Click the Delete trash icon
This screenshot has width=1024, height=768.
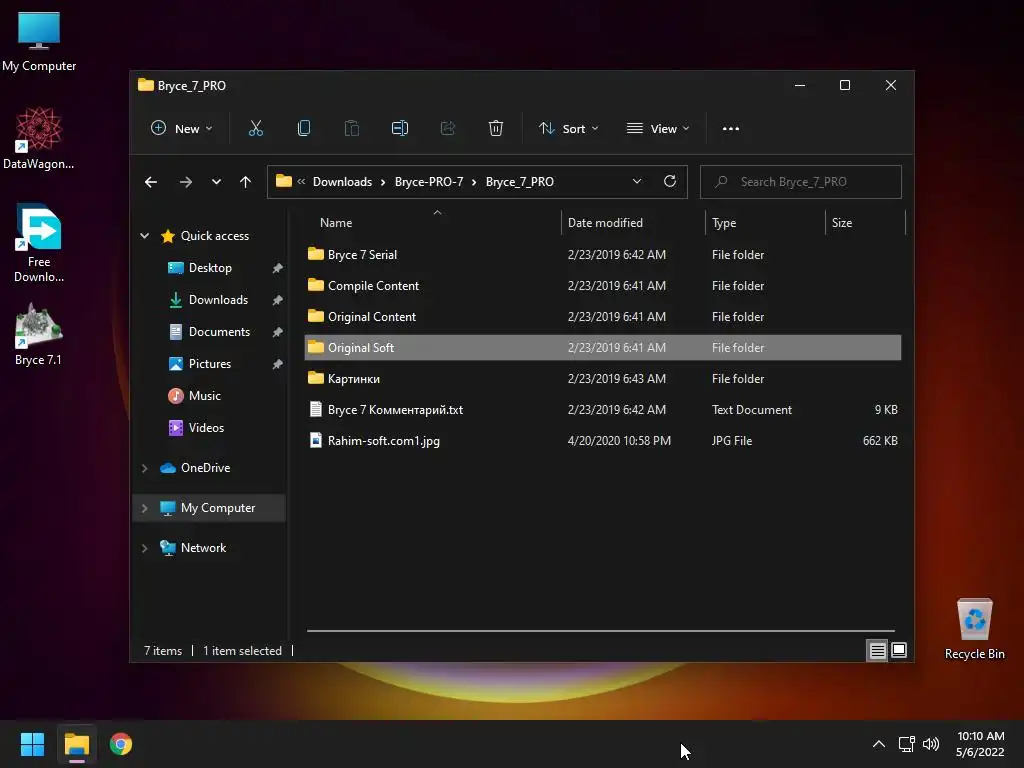(496, 129)
